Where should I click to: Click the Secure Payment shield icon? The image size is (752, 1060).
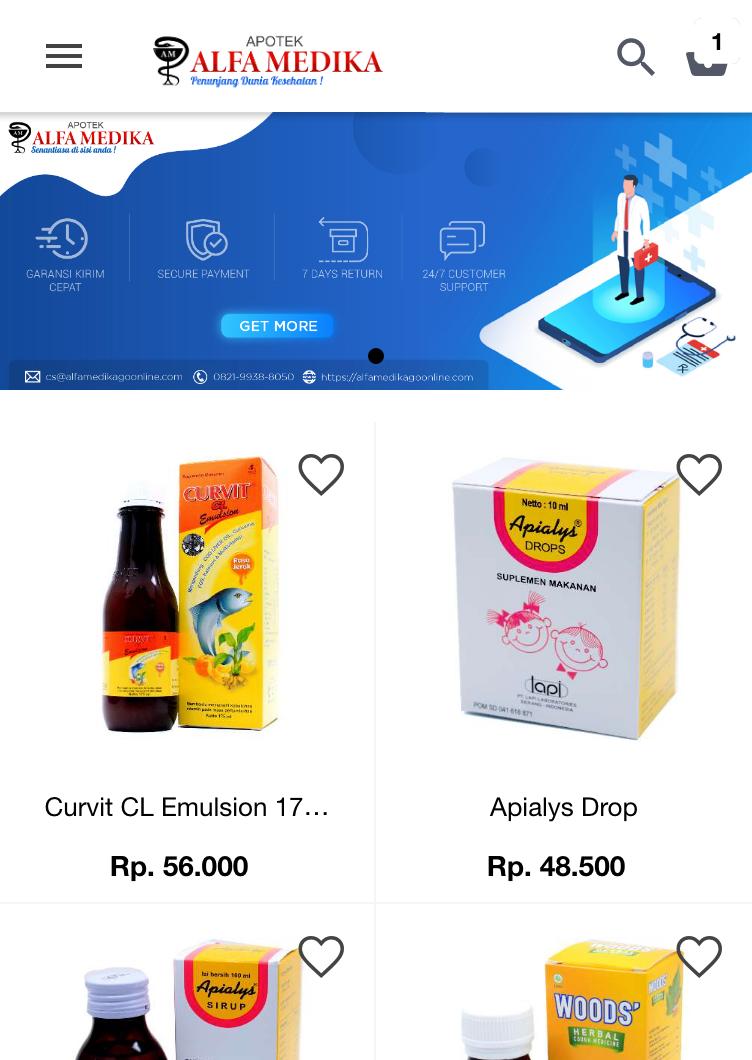pos(206,239)
